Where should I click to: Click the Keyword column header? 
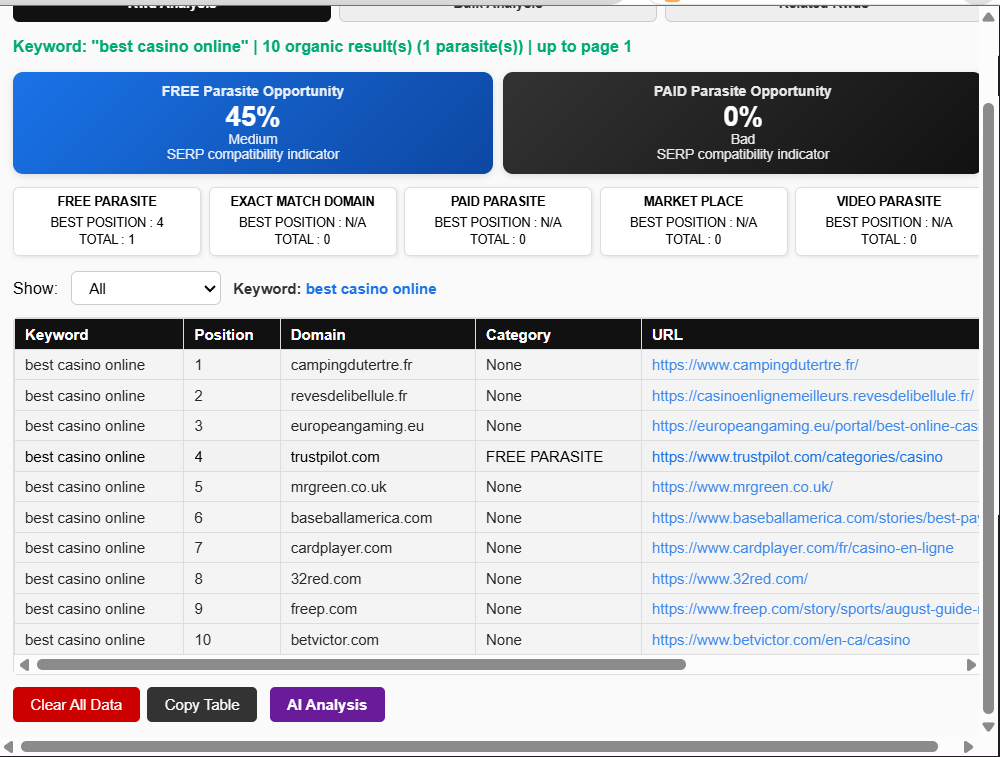point(99,335)
